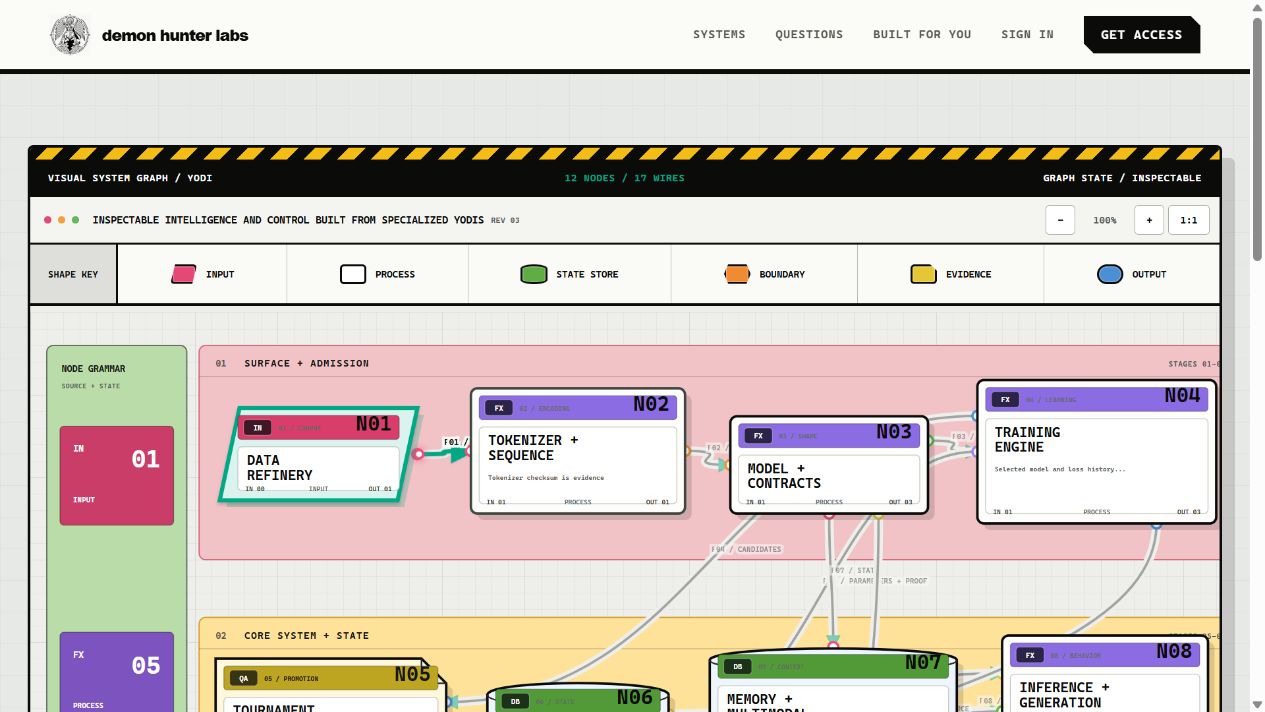Click VISUAL SYSTEM GRAPH / YODI title
This screenshot has width=1265, height=712.
click(130, 178)
